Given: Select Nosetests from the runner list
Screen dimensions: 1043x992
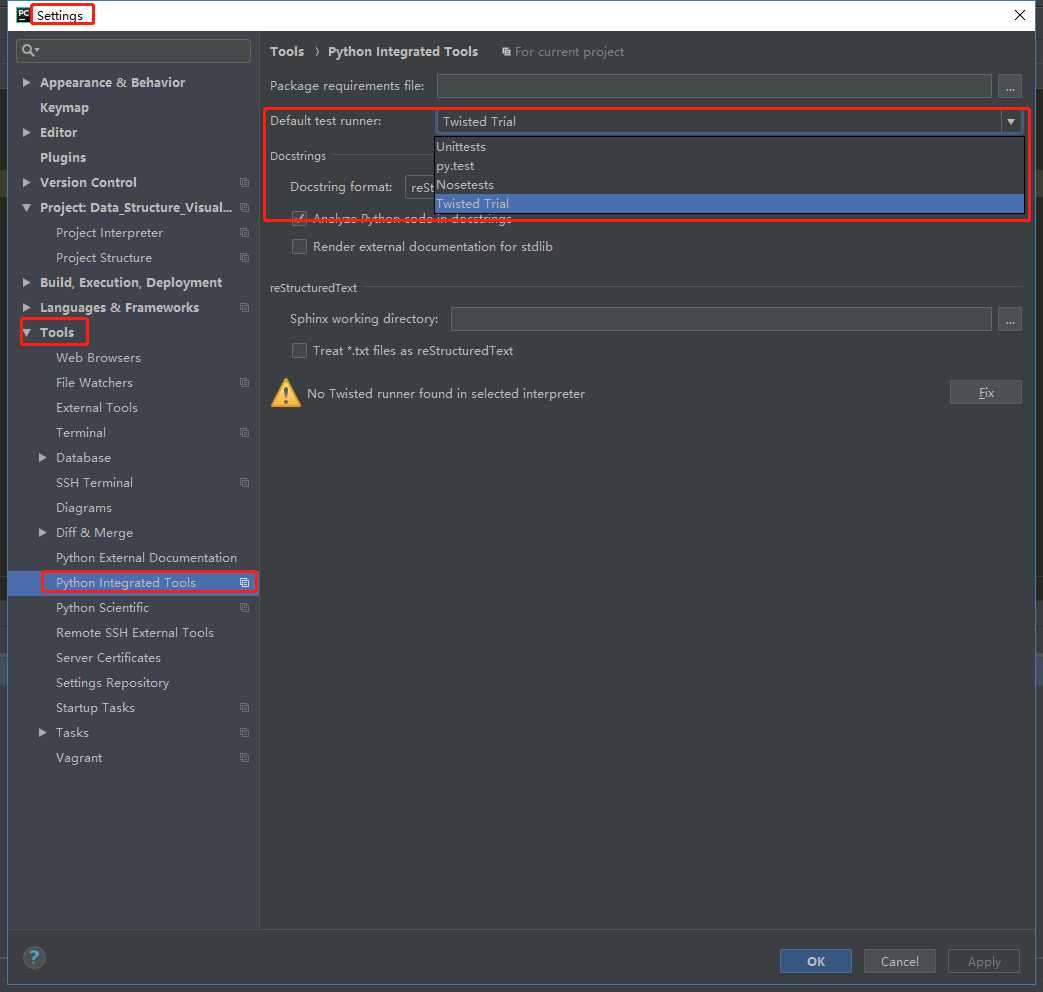Looking at the screenshot, I should pyautogui.click(x=729, y=185).
